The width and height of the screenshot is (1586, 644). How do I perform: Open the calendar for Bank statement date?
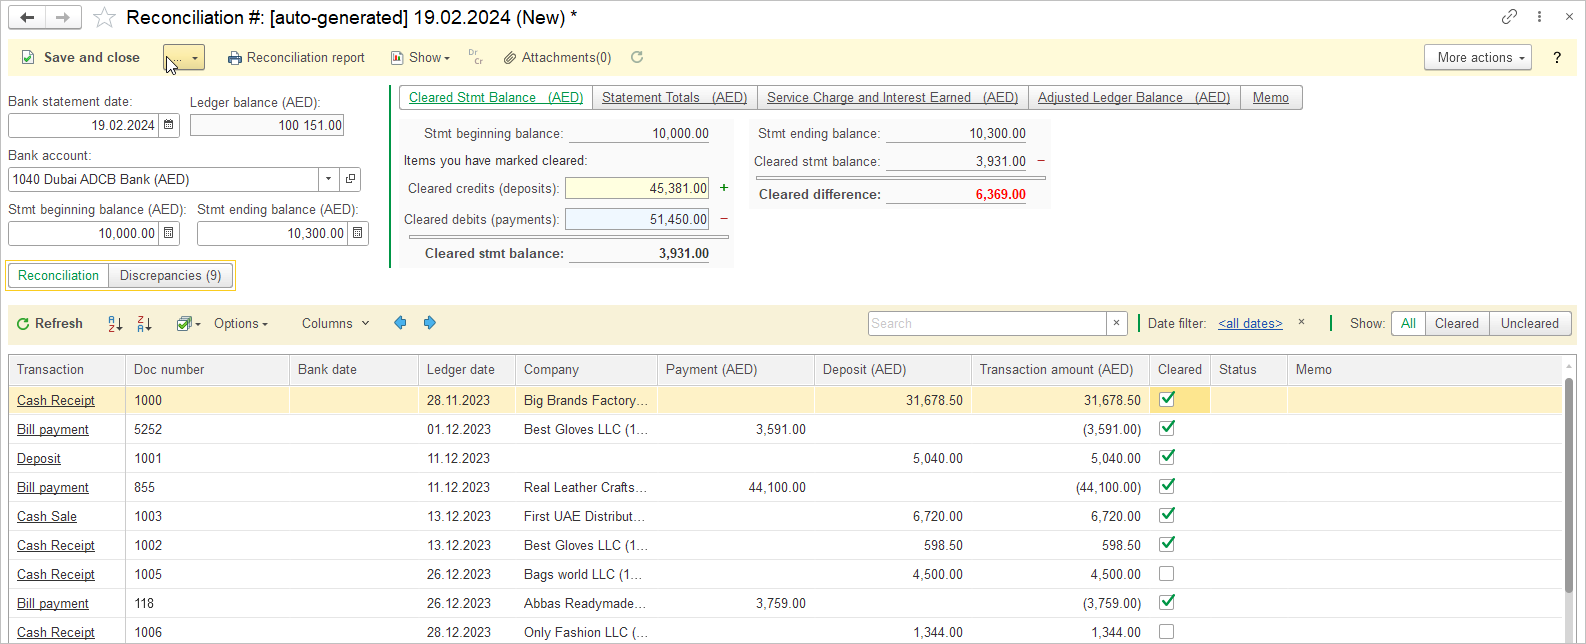[x=169, y=125]
